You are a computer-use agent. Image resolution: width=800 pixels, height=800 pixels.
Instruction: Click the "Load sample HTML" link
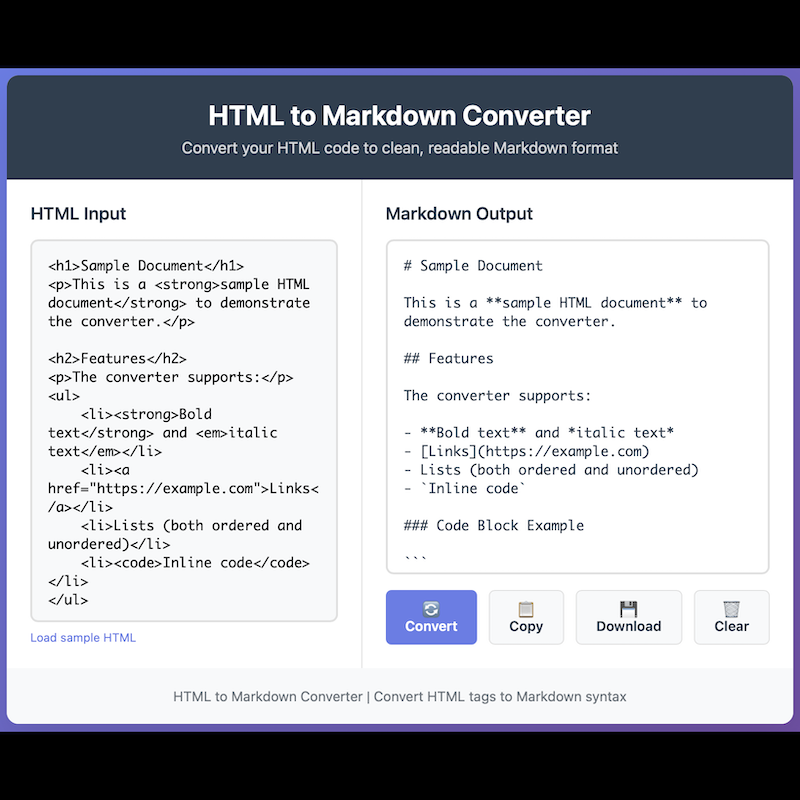pos(83,638)
